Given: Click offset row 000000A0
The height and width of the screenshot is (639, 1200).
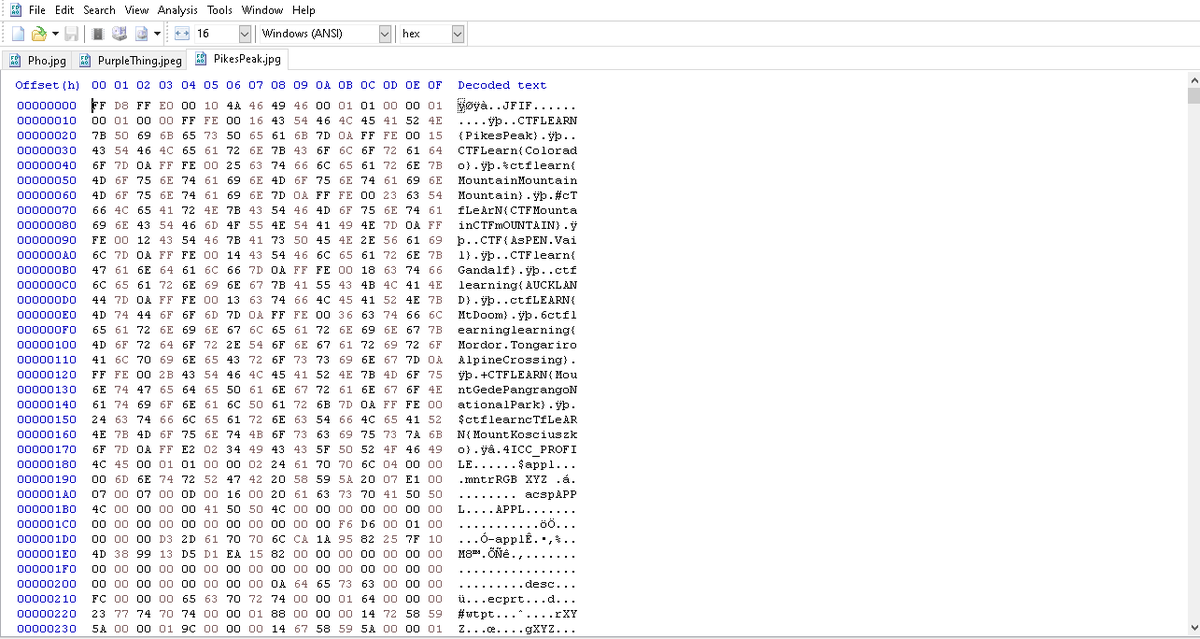Looking at the screenshot, I should pyautogui.click(x=46, y=255).
